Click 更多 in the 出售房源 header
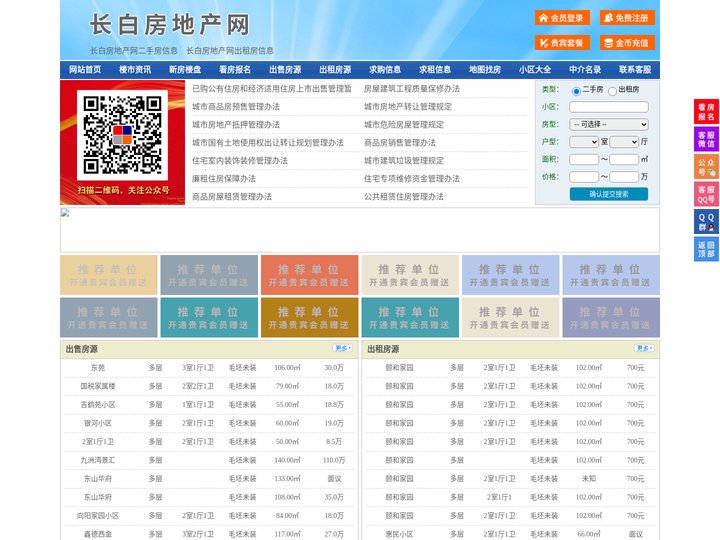Image resolution: width=720 pixels, height=540 pixels. click(343, 349)
